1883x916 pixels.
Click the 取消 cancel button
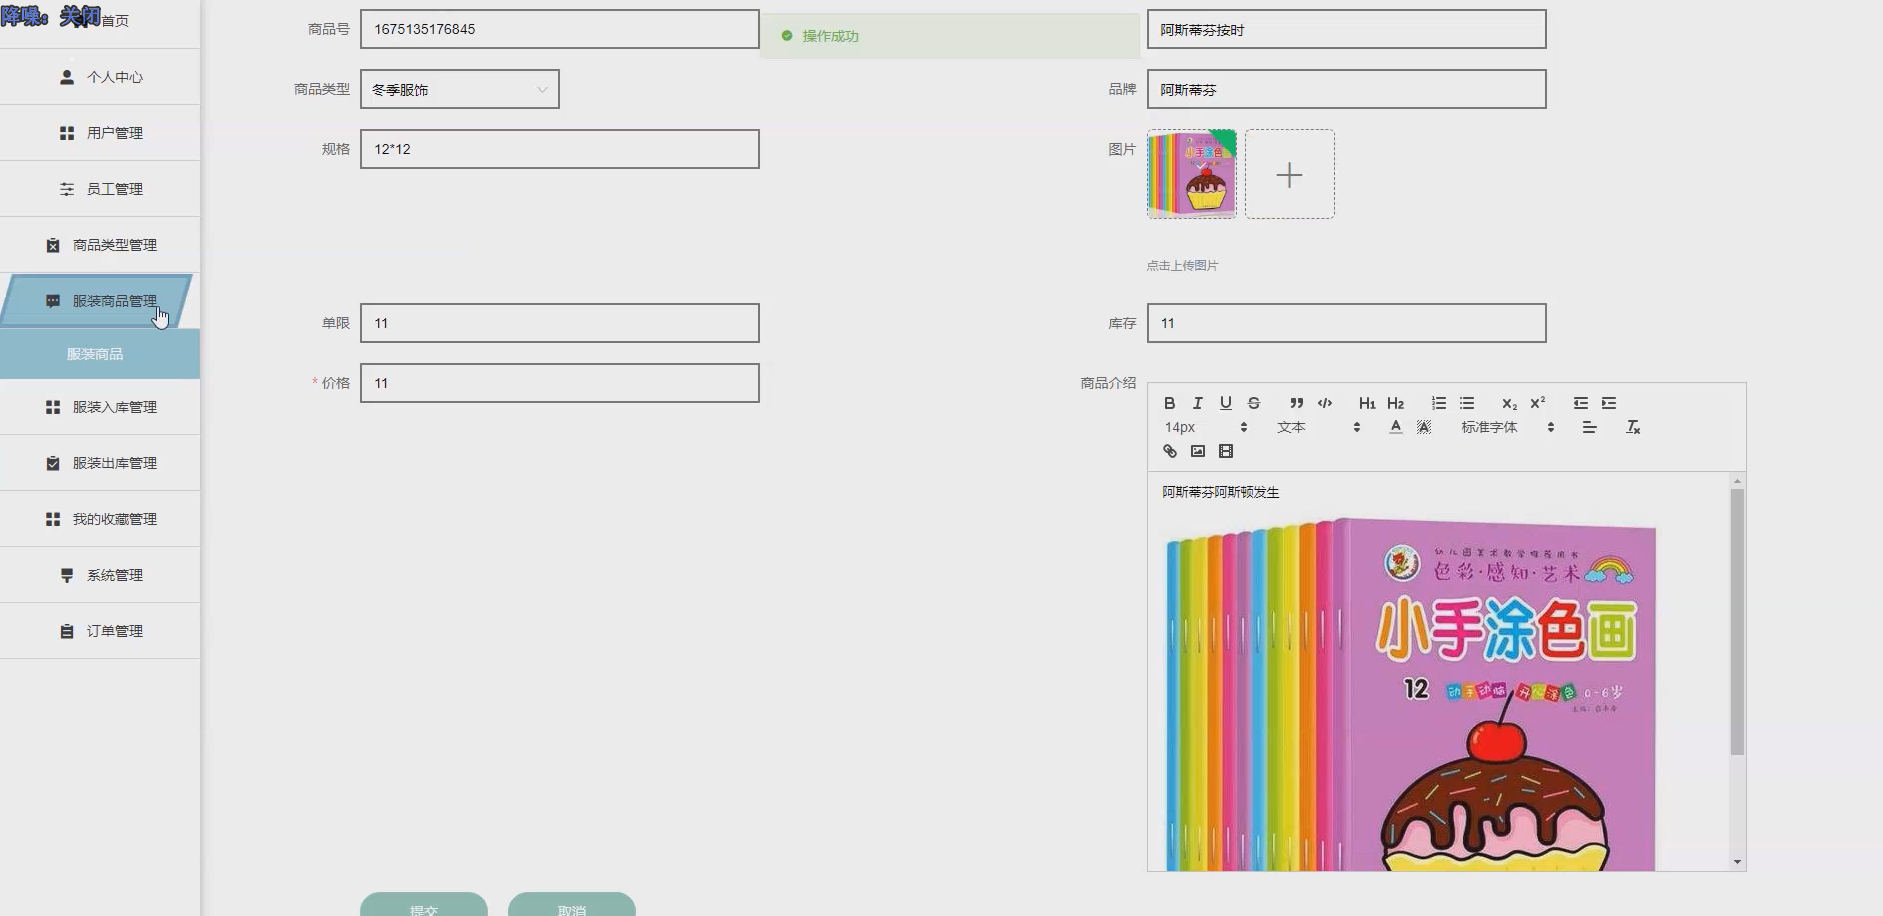(x=572, y=905)
